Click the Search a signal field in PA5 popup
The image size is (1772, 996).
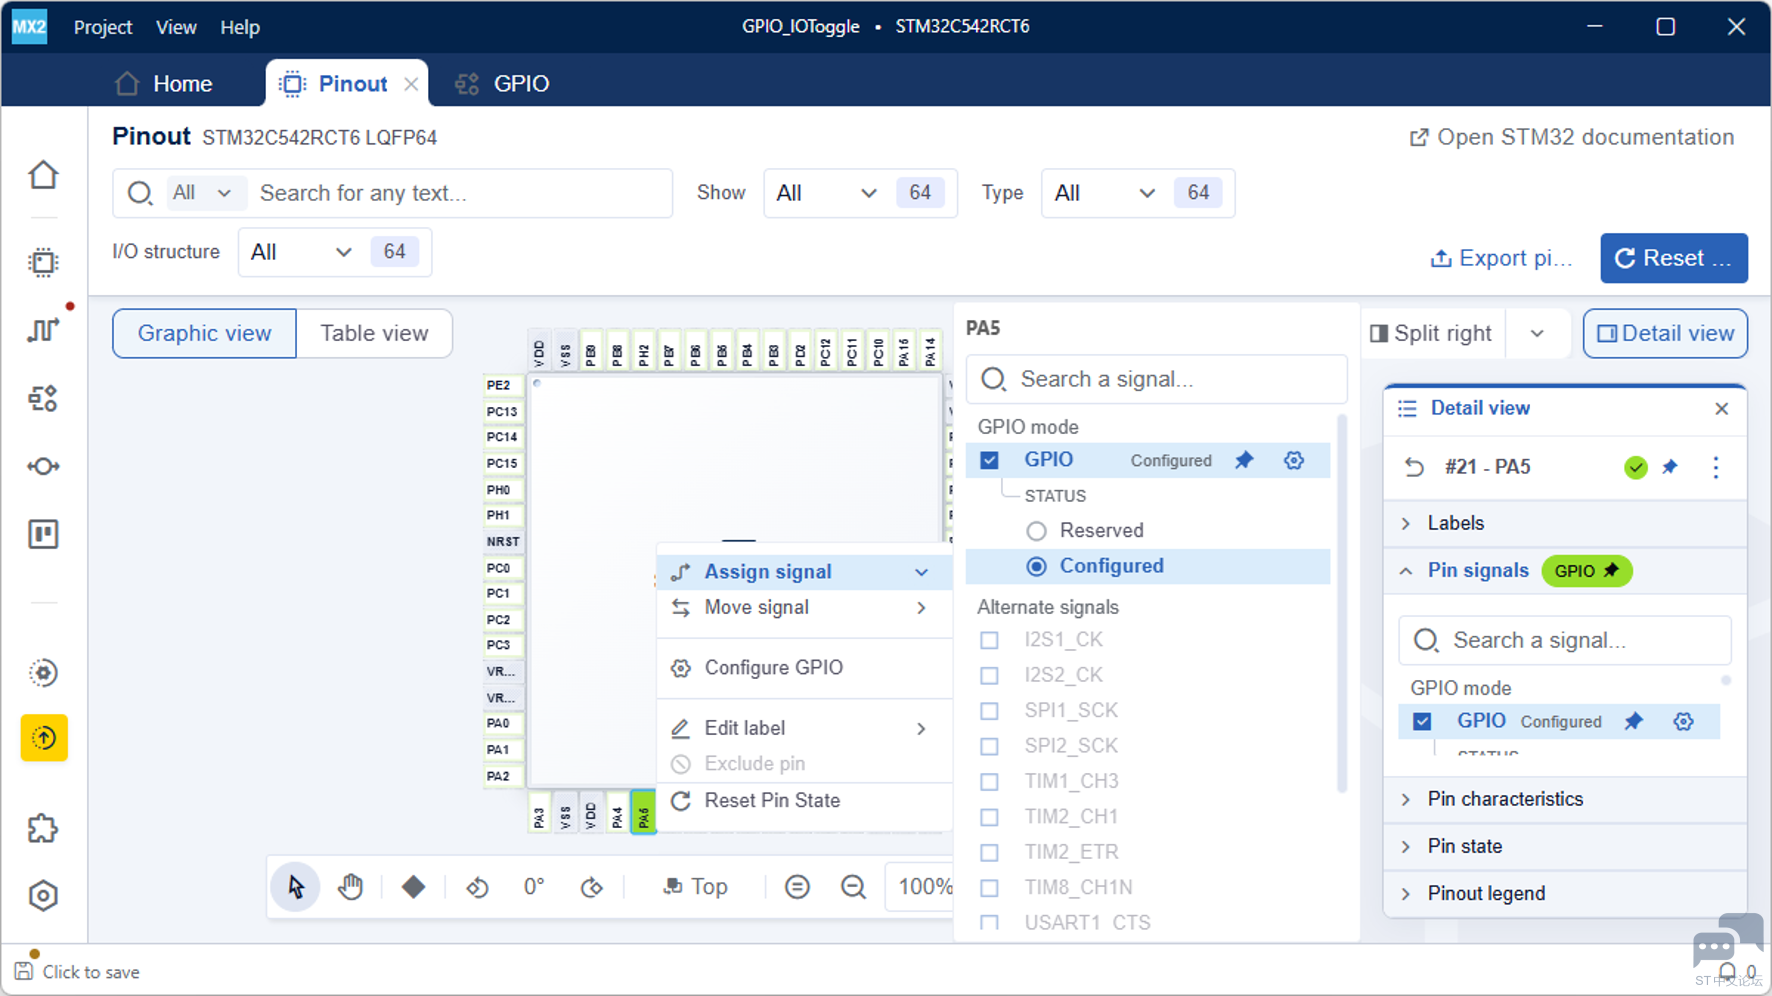[x=1156, y=379]
